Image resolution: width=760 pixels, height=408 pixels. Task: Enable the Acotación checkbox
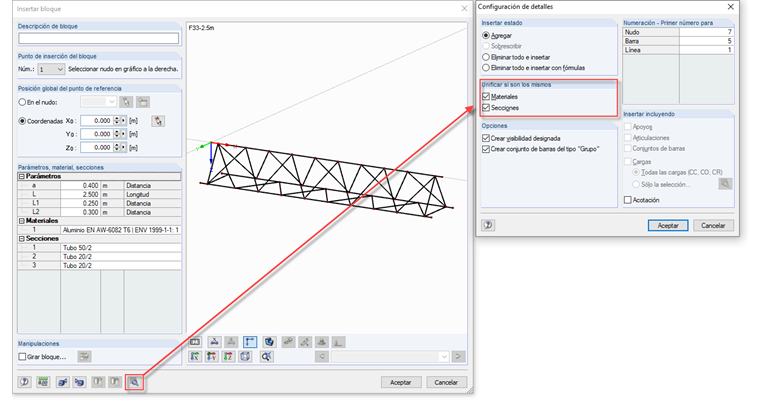click(x=628, y=200)
